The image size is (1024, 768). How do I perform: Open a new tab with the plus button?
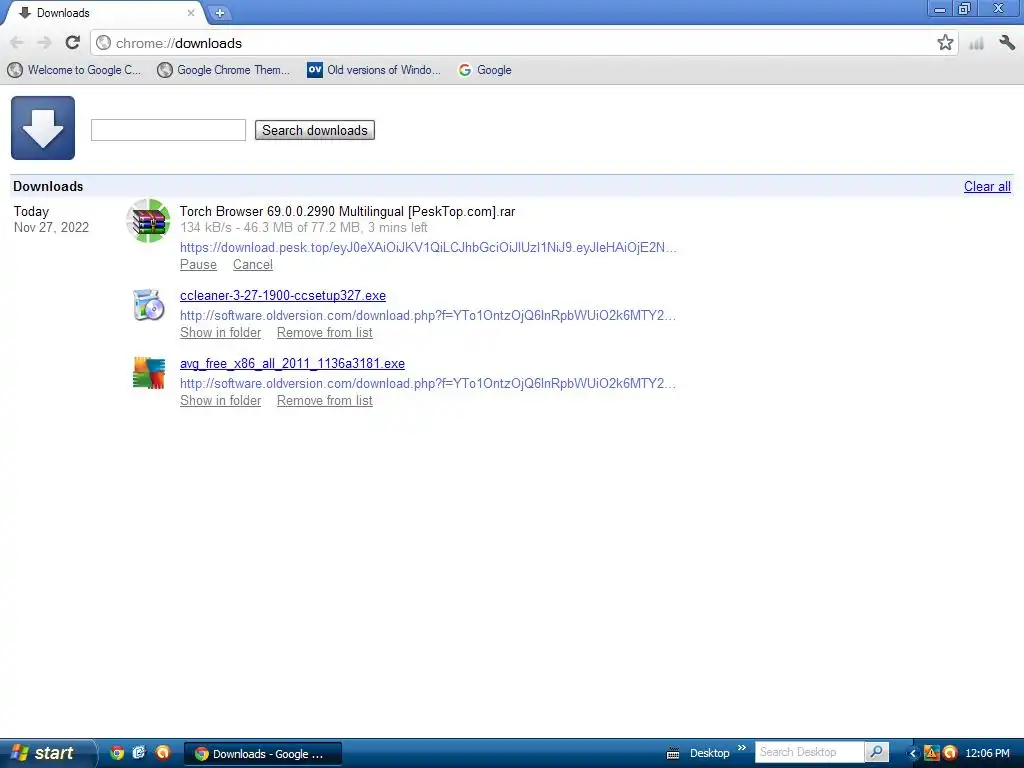pos(219,12)
